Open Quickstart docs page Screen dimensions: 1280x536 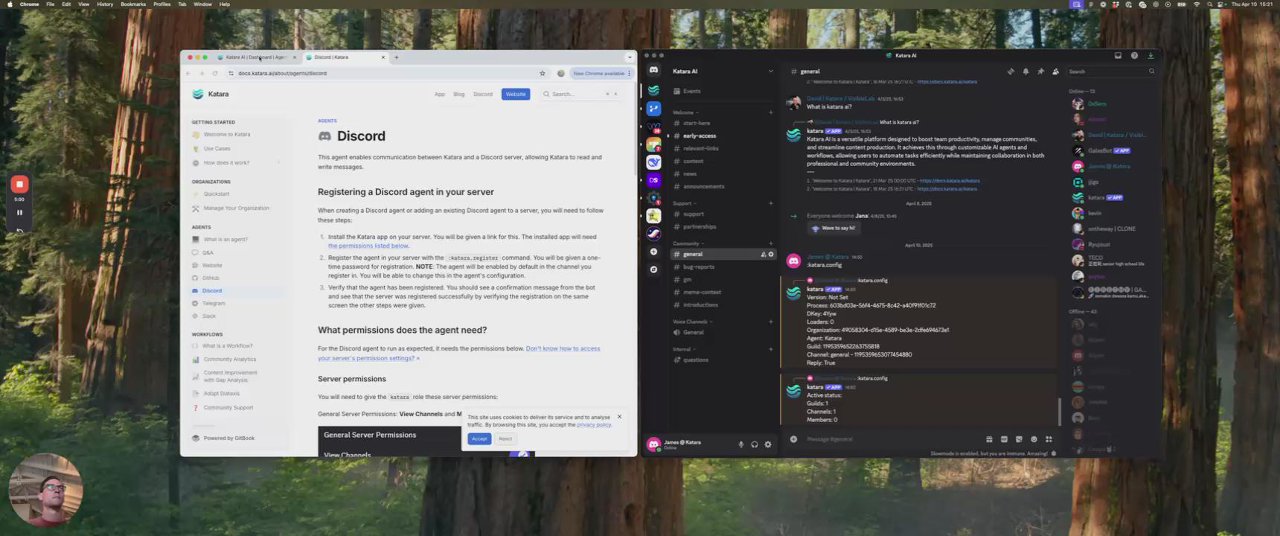point(217,194)
